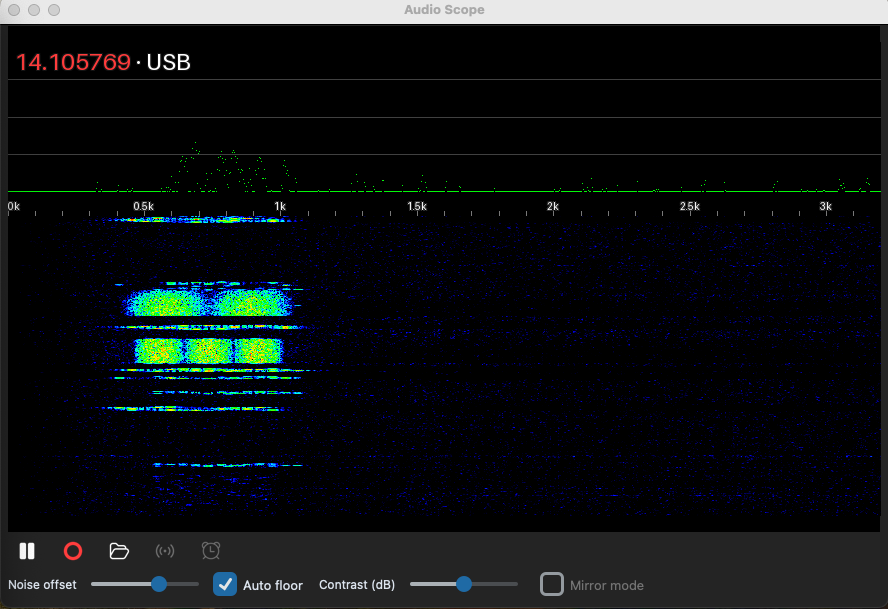888x609 pixels.
Task: Click the 2k frequency axis label
Action: click(x=553, y=206)
